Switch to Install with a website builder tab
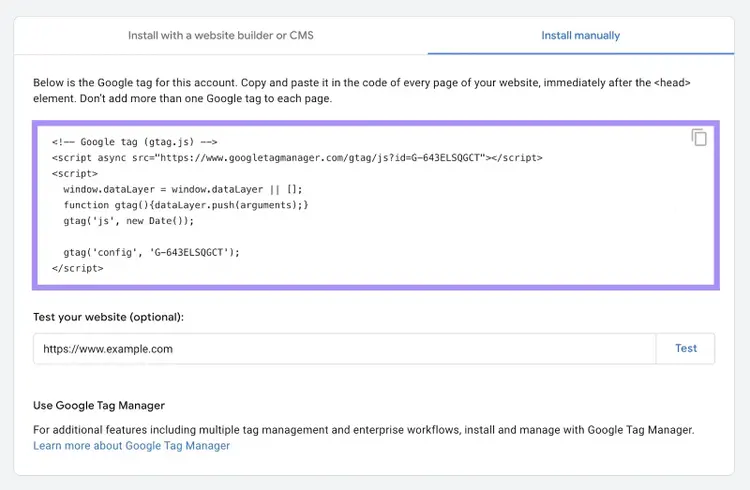Screen dimensions: 750x490 (221, 35)
